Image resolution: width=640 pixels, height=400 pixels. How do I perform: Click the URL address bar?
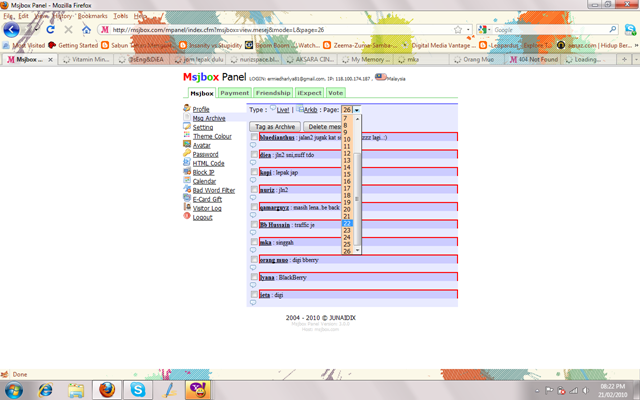click(x=282, y=29)
